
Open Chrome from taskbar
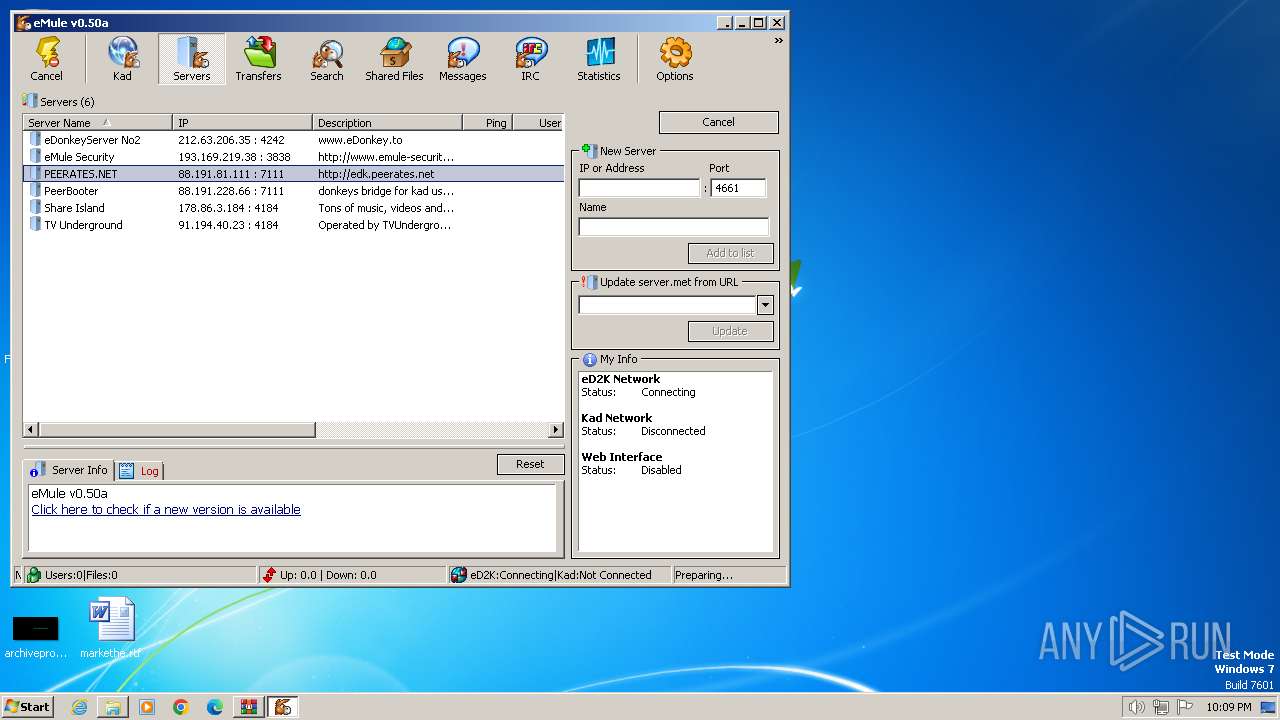point(181,707)
